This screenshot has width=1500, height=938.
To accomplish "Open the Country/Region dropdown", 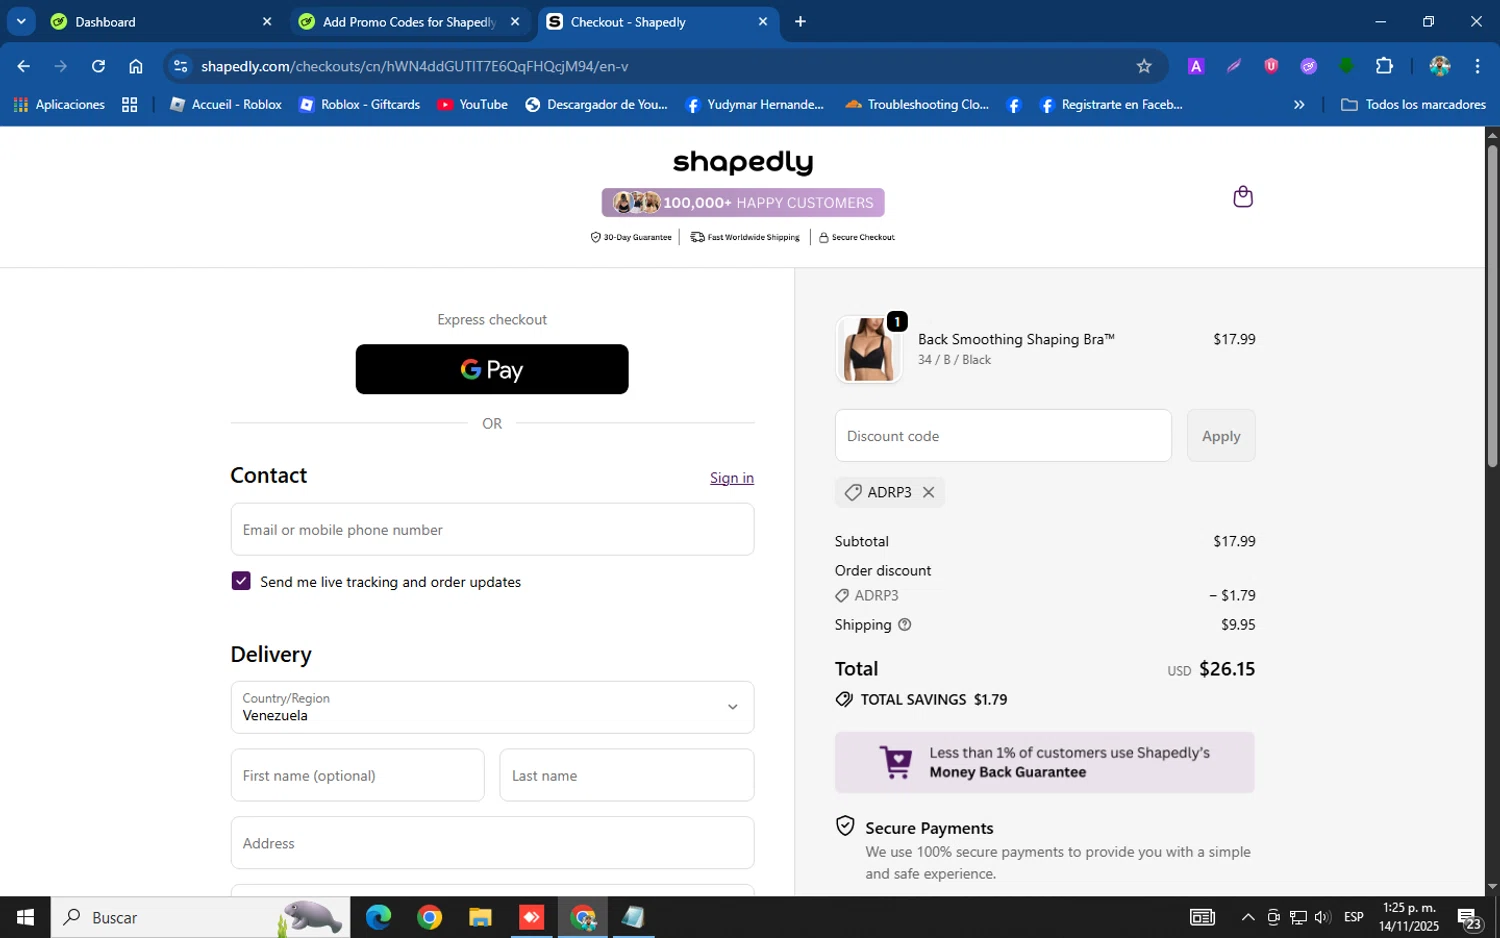I will (x=492, y=707).
